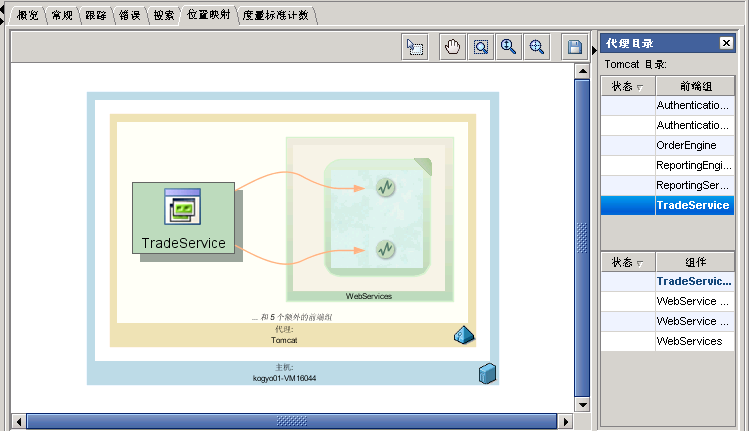This screenshot has height=431, width=749.
Task: Click the 5 additional front-end groups note
Action: pos(292,317)
